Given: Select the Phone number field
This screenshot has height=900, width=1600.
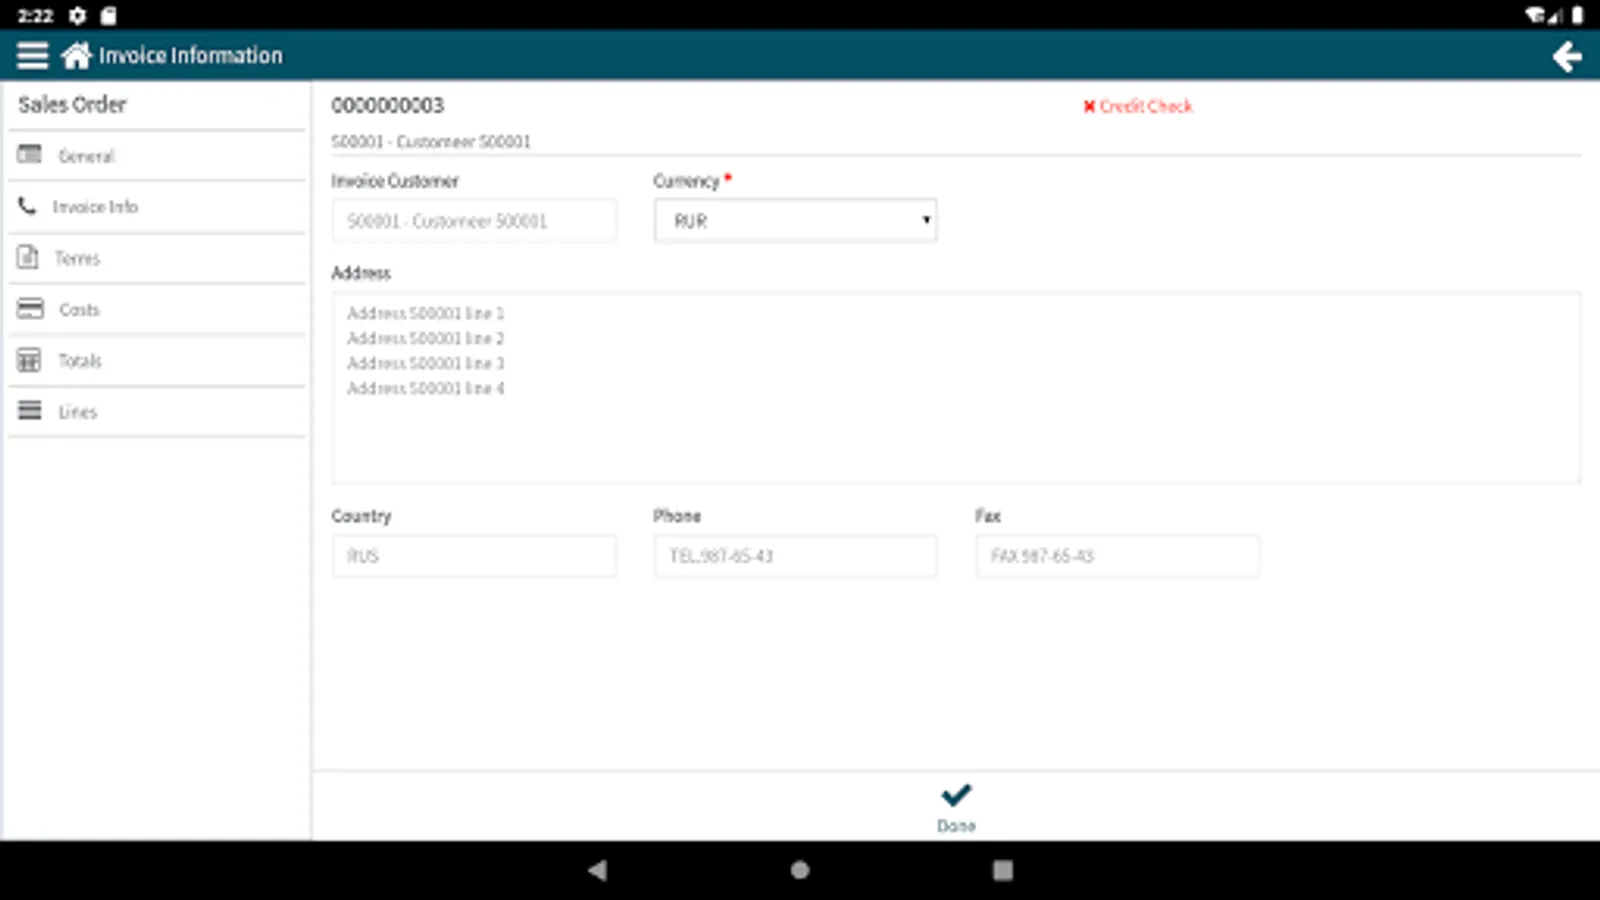Looking at the screenshot, I should click(x=795, y=556).
